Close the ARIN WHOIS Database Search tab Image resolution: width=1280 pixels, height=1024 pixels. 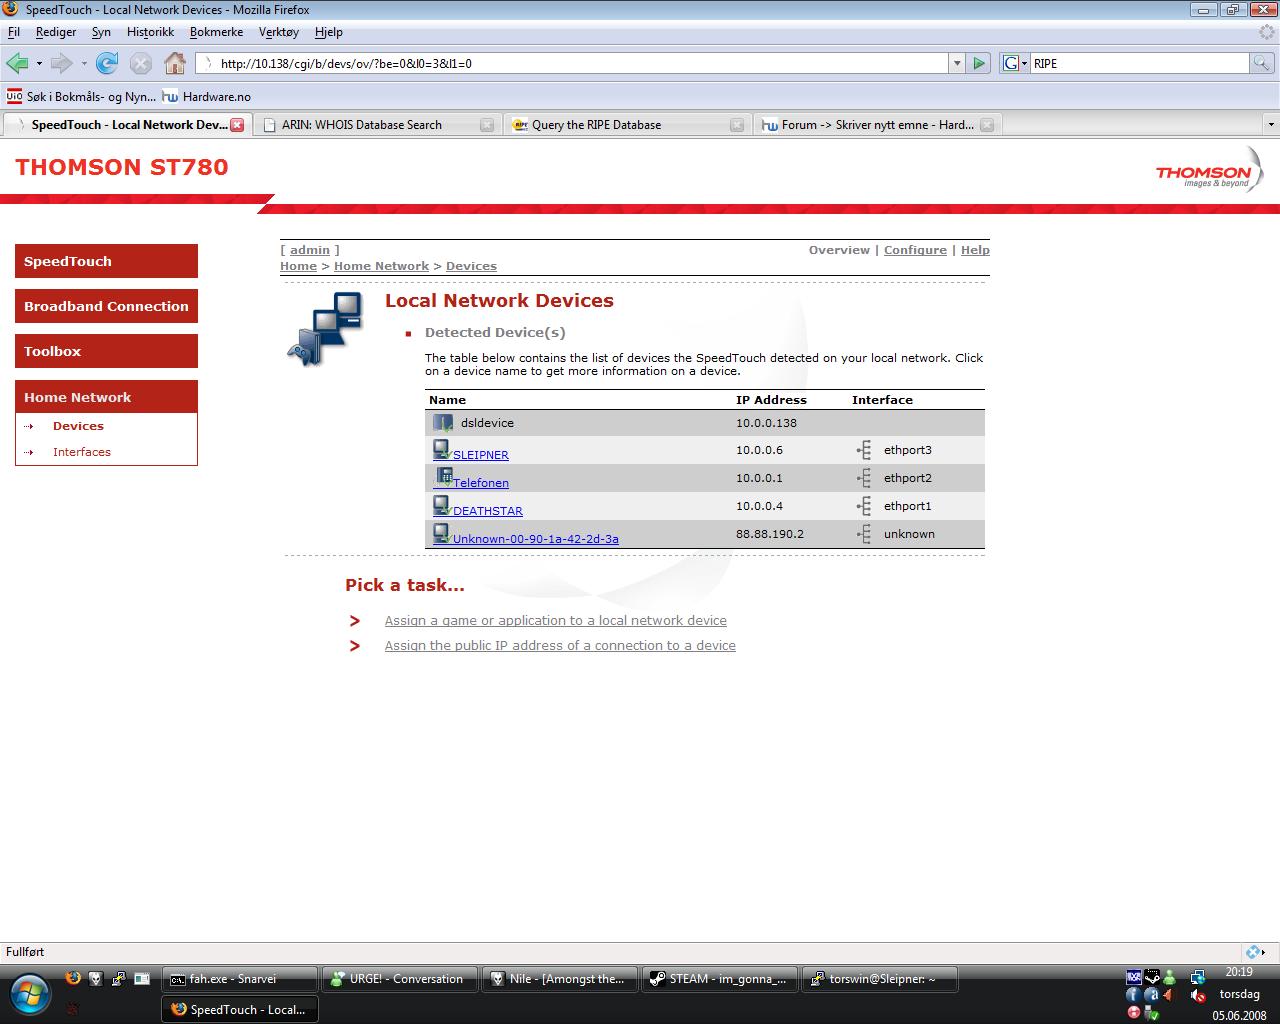pos(487,125)
